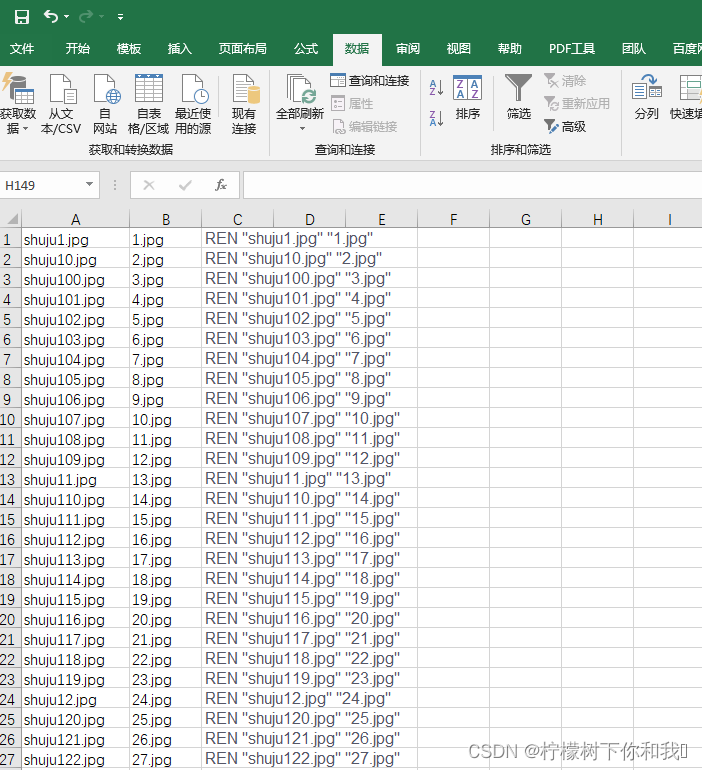Select cell containing shuju100.jpg
Viewport: 702px width, 770px height.
tap(76, 279)
